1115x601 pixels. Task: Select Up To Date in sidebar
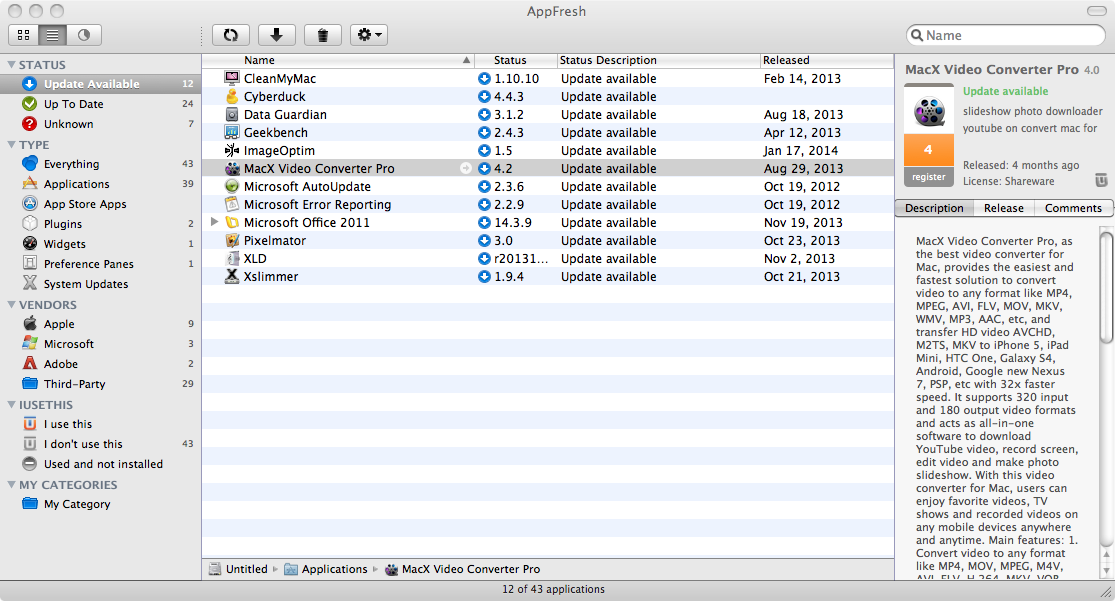tap(73, 104)
